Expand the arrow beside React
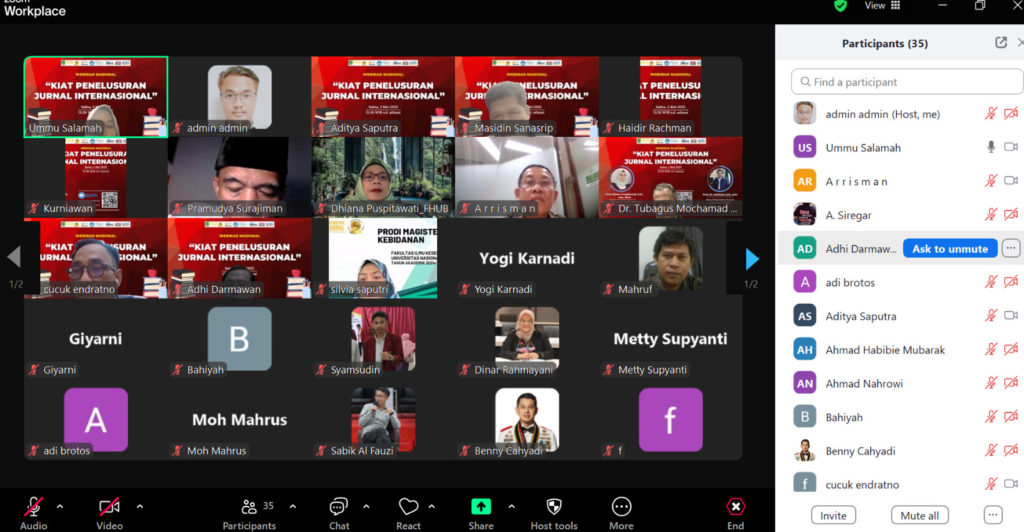 click(432, 507)
